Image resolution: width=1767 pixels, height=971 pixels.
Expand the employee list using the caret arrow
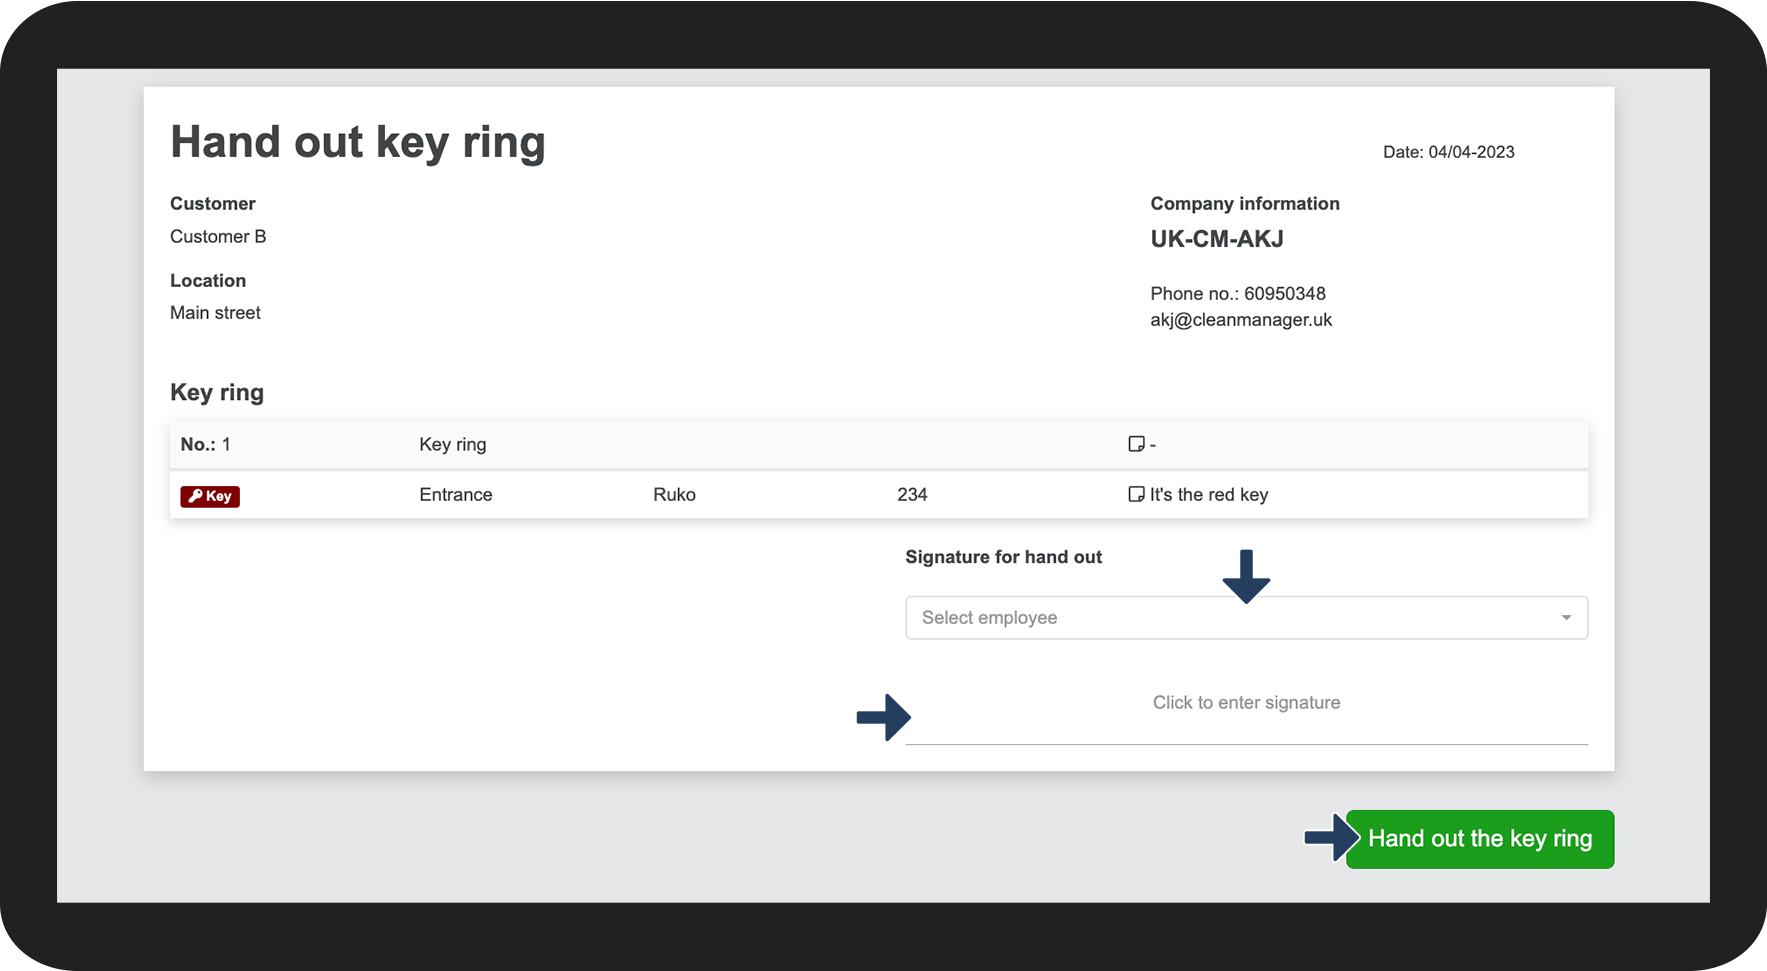(x=1566, y=618)
